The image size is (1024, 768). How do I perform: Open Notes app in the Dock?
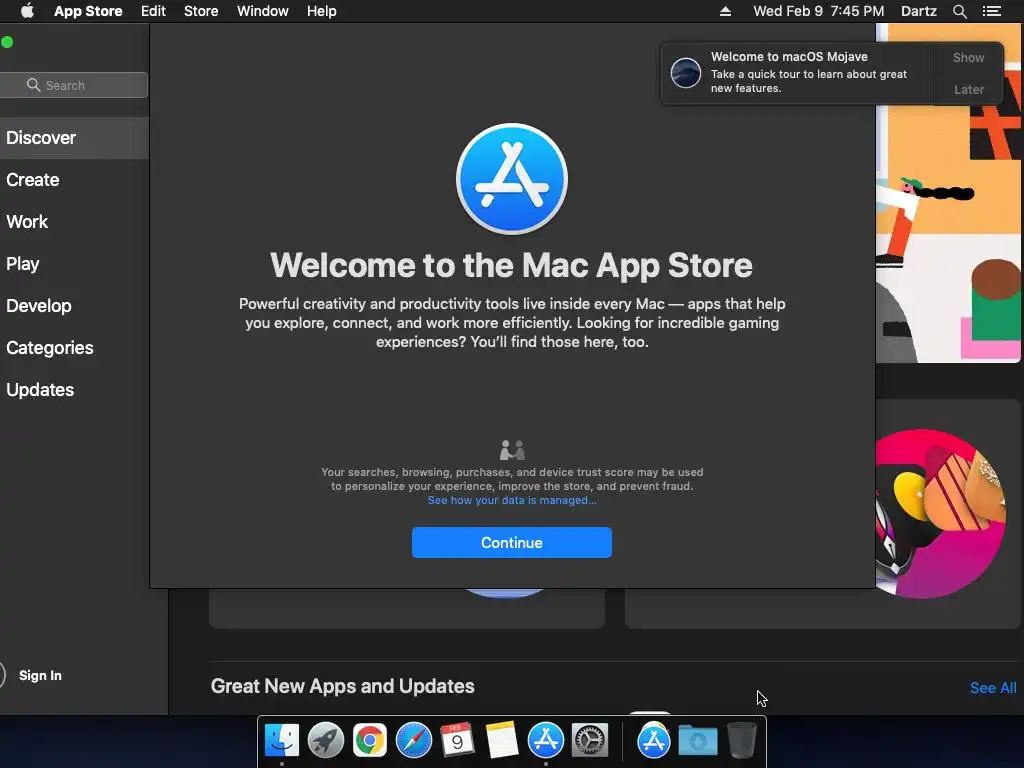tap(502, 740)
